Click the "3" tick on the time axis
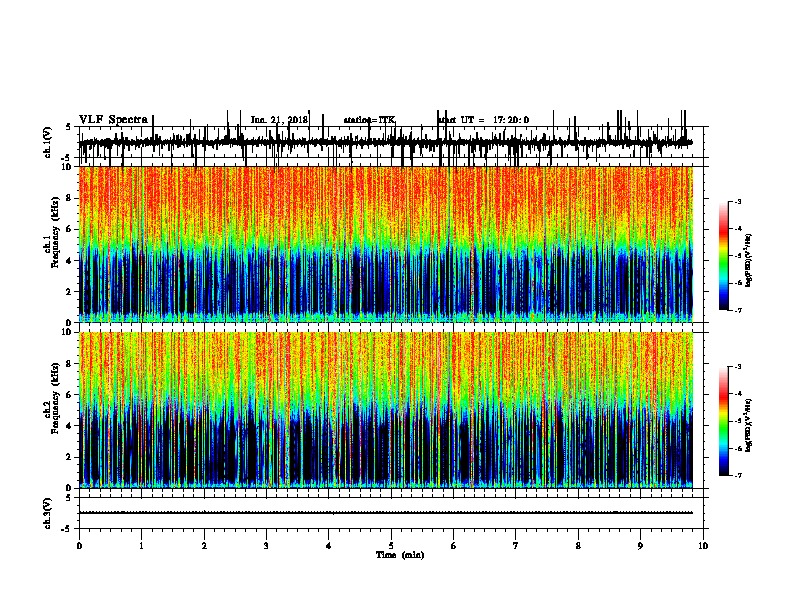This screenshot has height=612, width=792. tap(266, 546)
